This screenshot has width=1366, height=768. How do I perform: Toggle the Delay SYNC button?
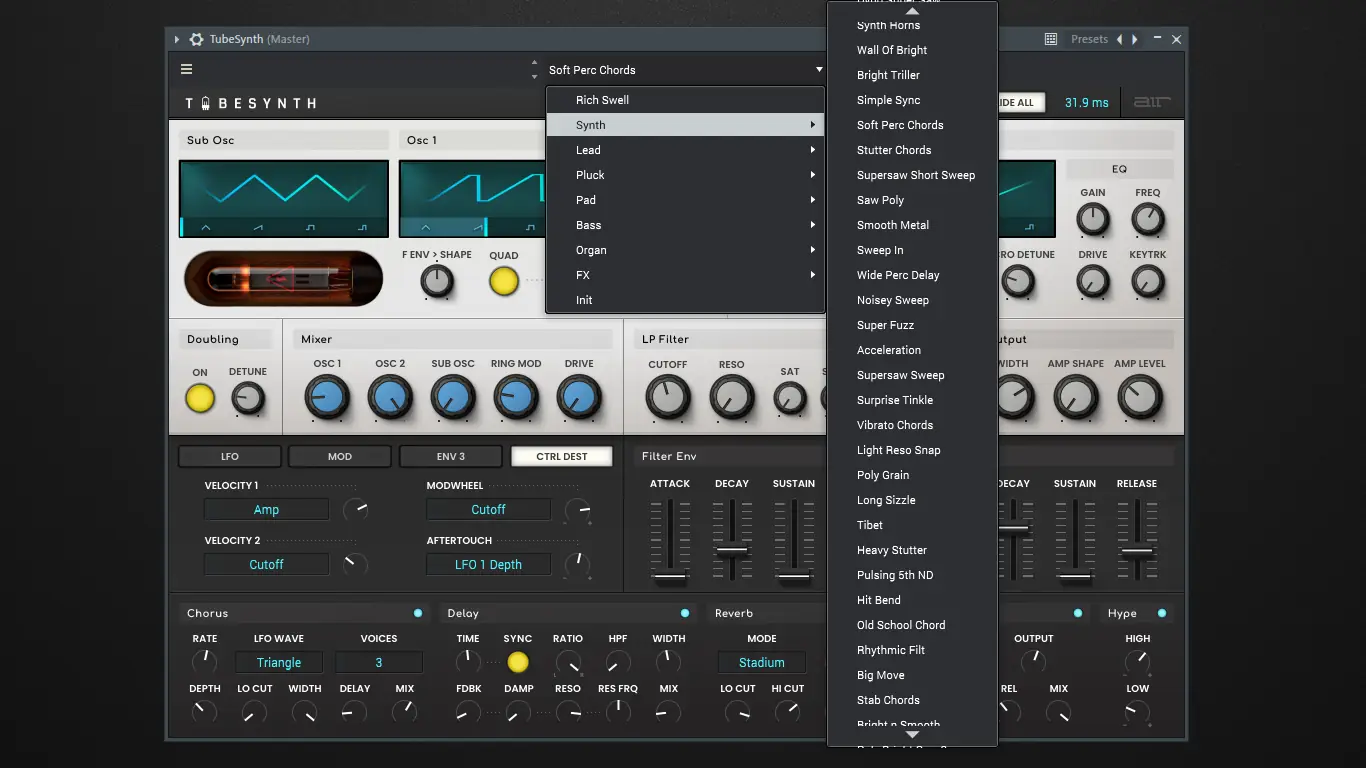click(x=518, y=662)
